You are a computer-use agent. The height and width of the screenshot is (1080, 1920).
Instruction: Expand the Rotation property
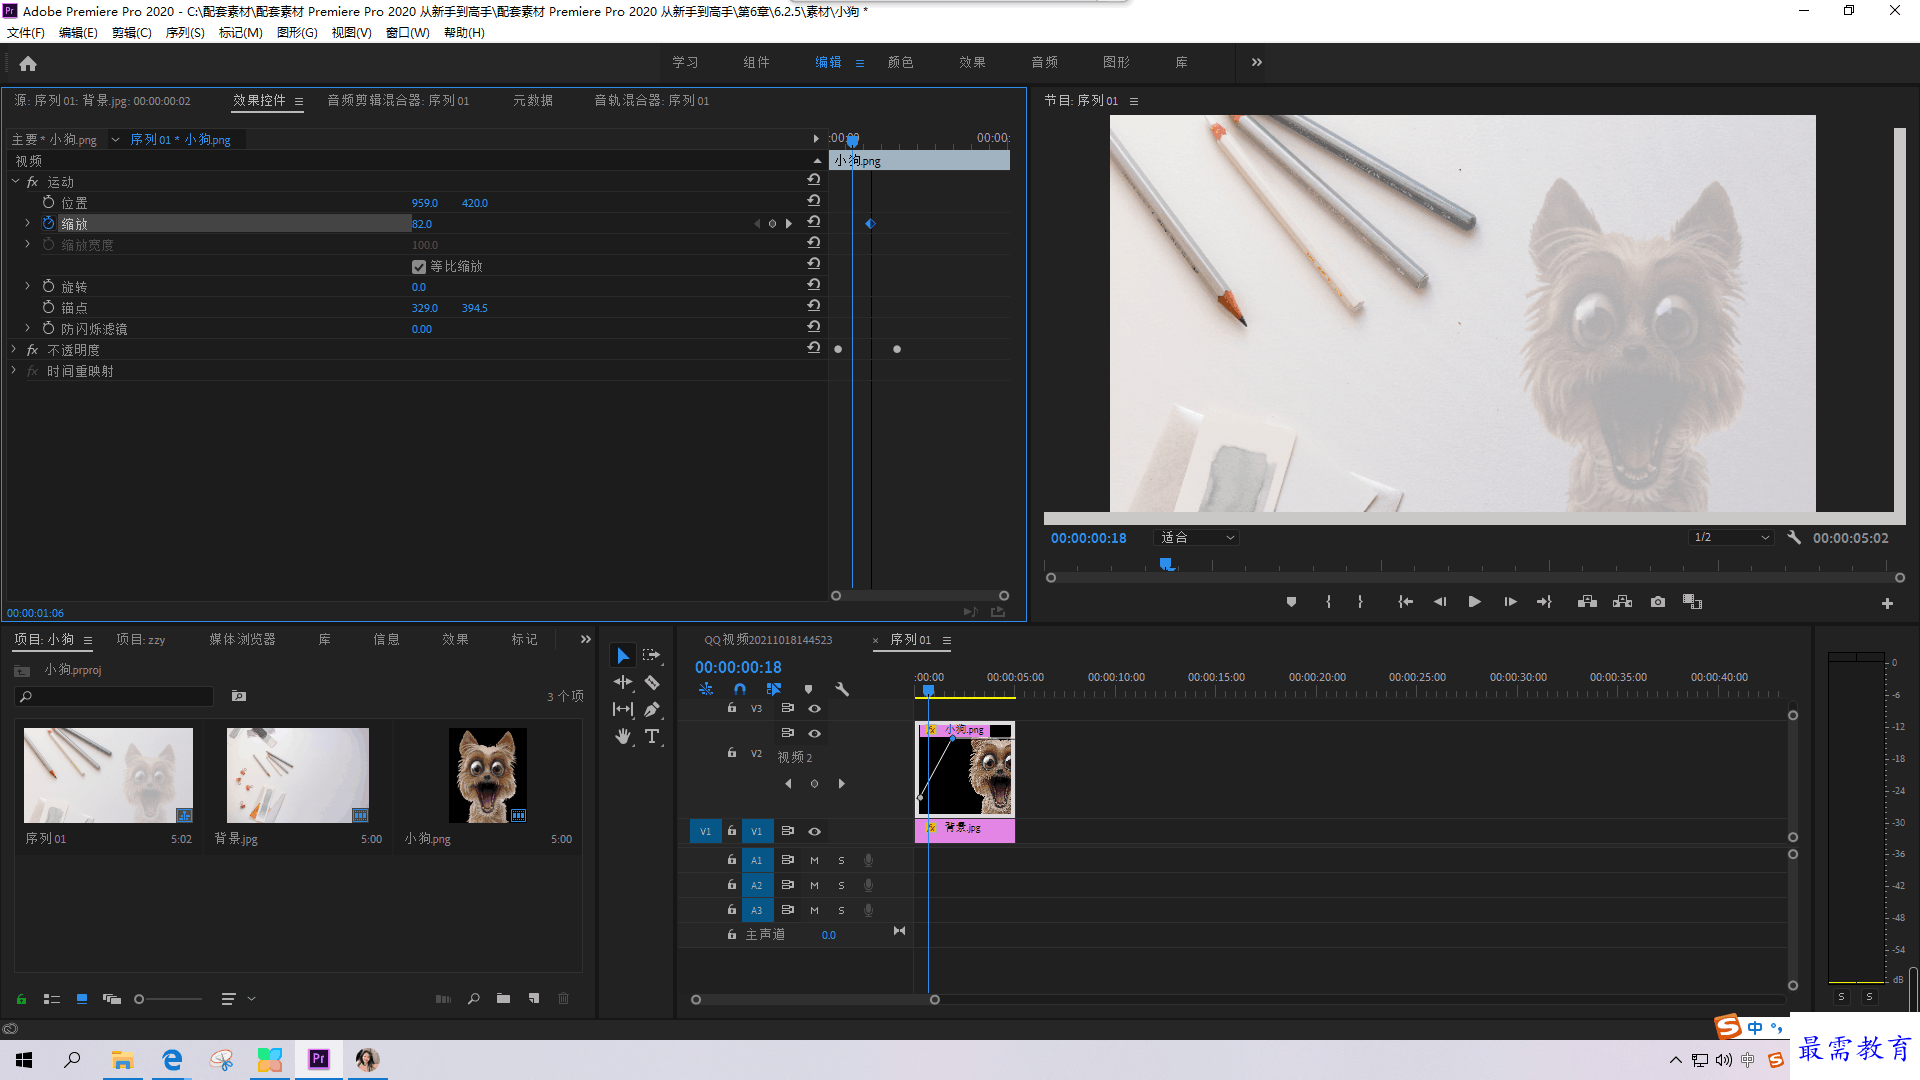(x=27, y=286)
